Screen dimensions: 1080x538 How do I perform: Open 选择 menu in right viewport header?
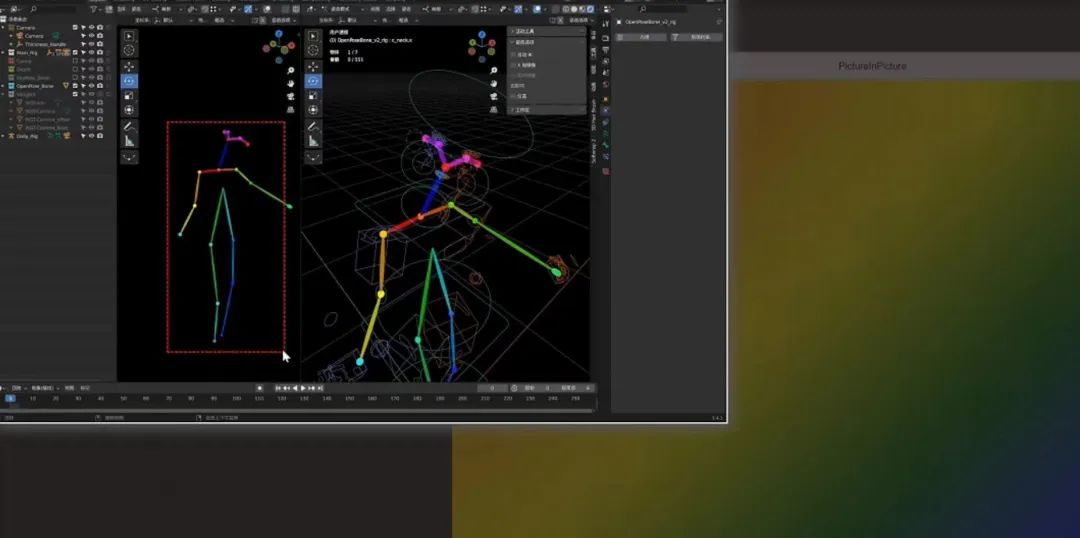(391, 10)
